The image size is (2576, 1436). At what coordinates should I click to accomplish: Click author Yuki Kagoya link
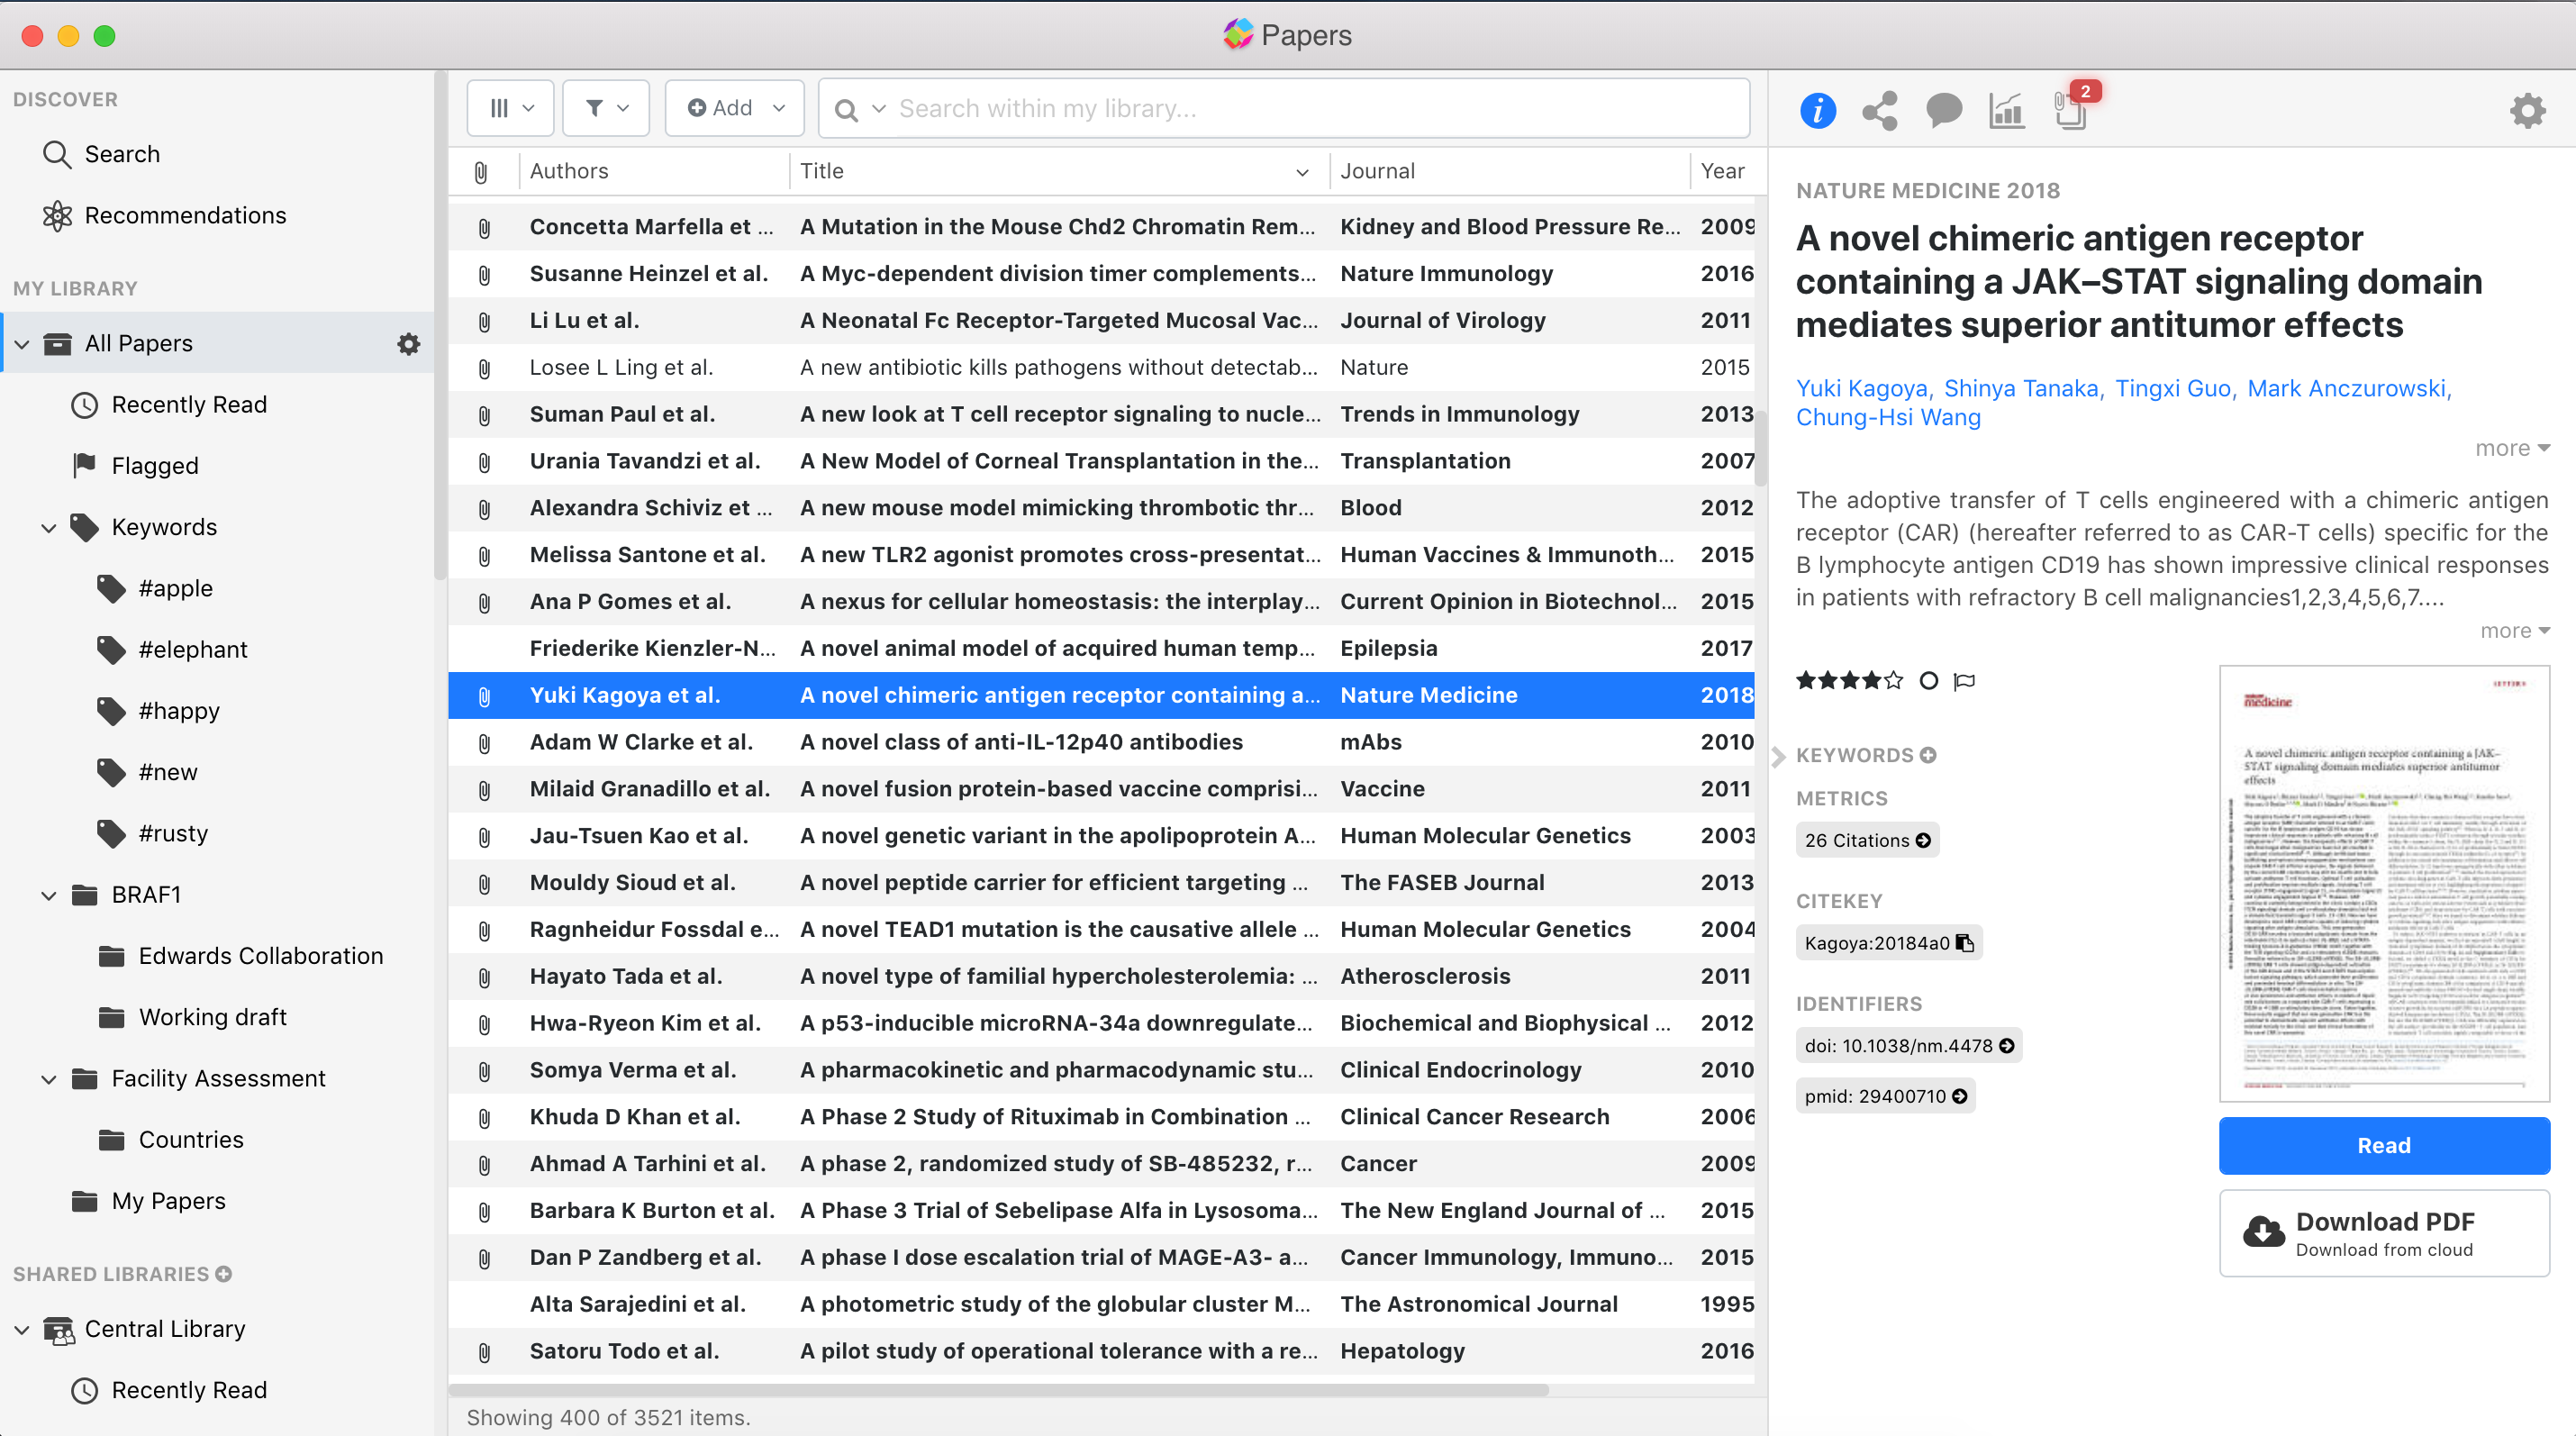click(x=1862, y=388)
